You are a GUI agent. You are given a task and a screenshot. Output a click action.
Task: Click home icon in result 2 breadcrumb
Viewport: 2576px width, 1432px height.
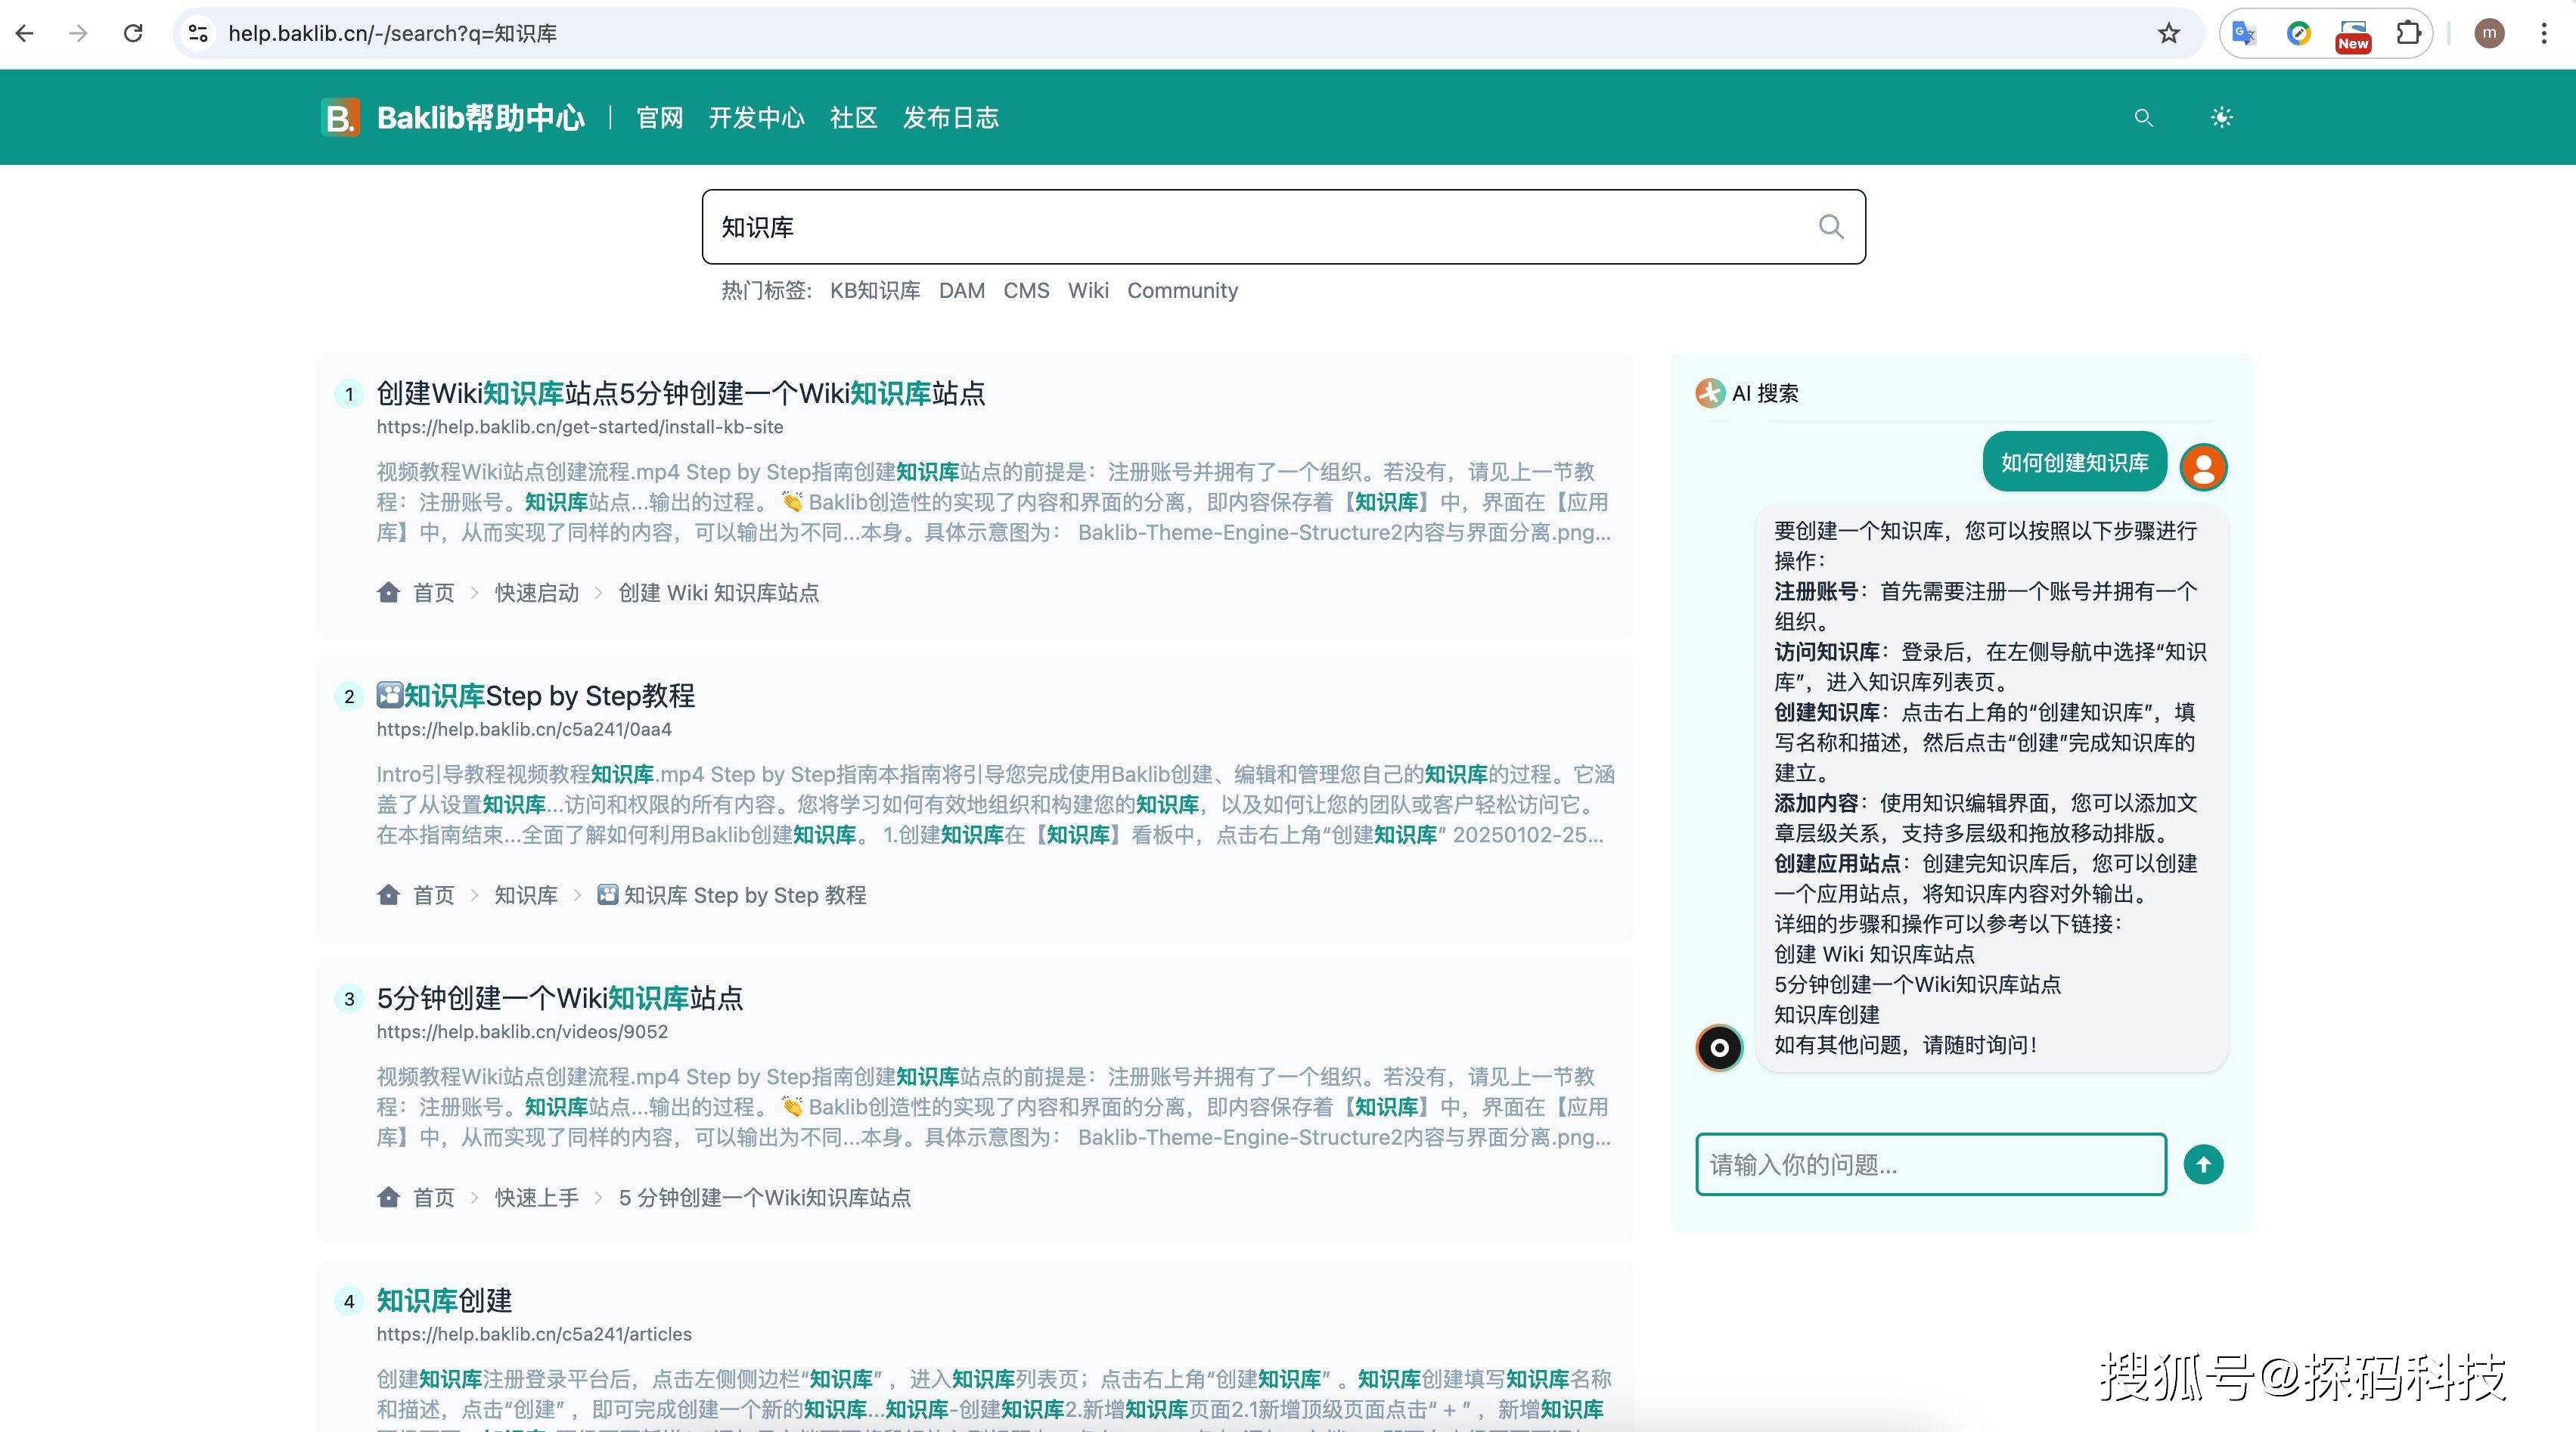(389, 894)
